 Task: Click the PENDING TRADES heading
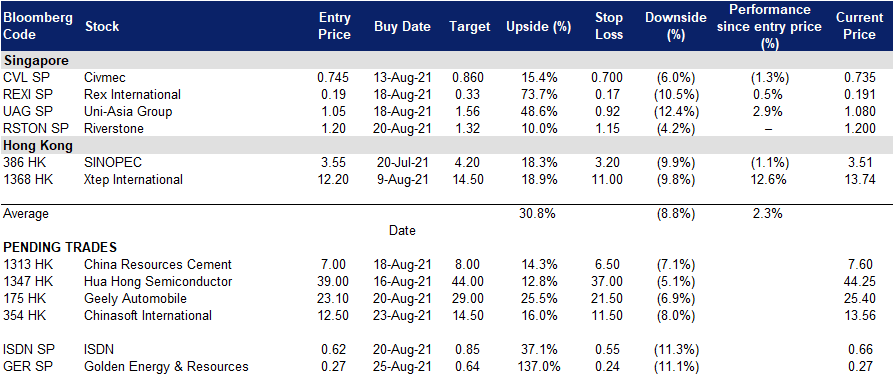click(x=60, y=247)
